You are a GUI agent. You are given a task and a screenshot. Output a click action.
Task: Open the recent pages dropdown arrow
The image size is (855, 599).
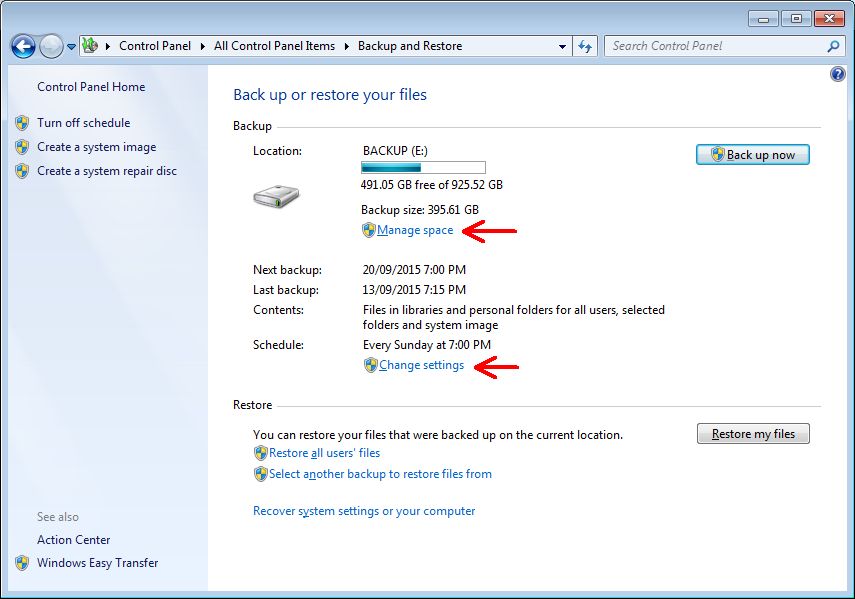pos(71,47)
